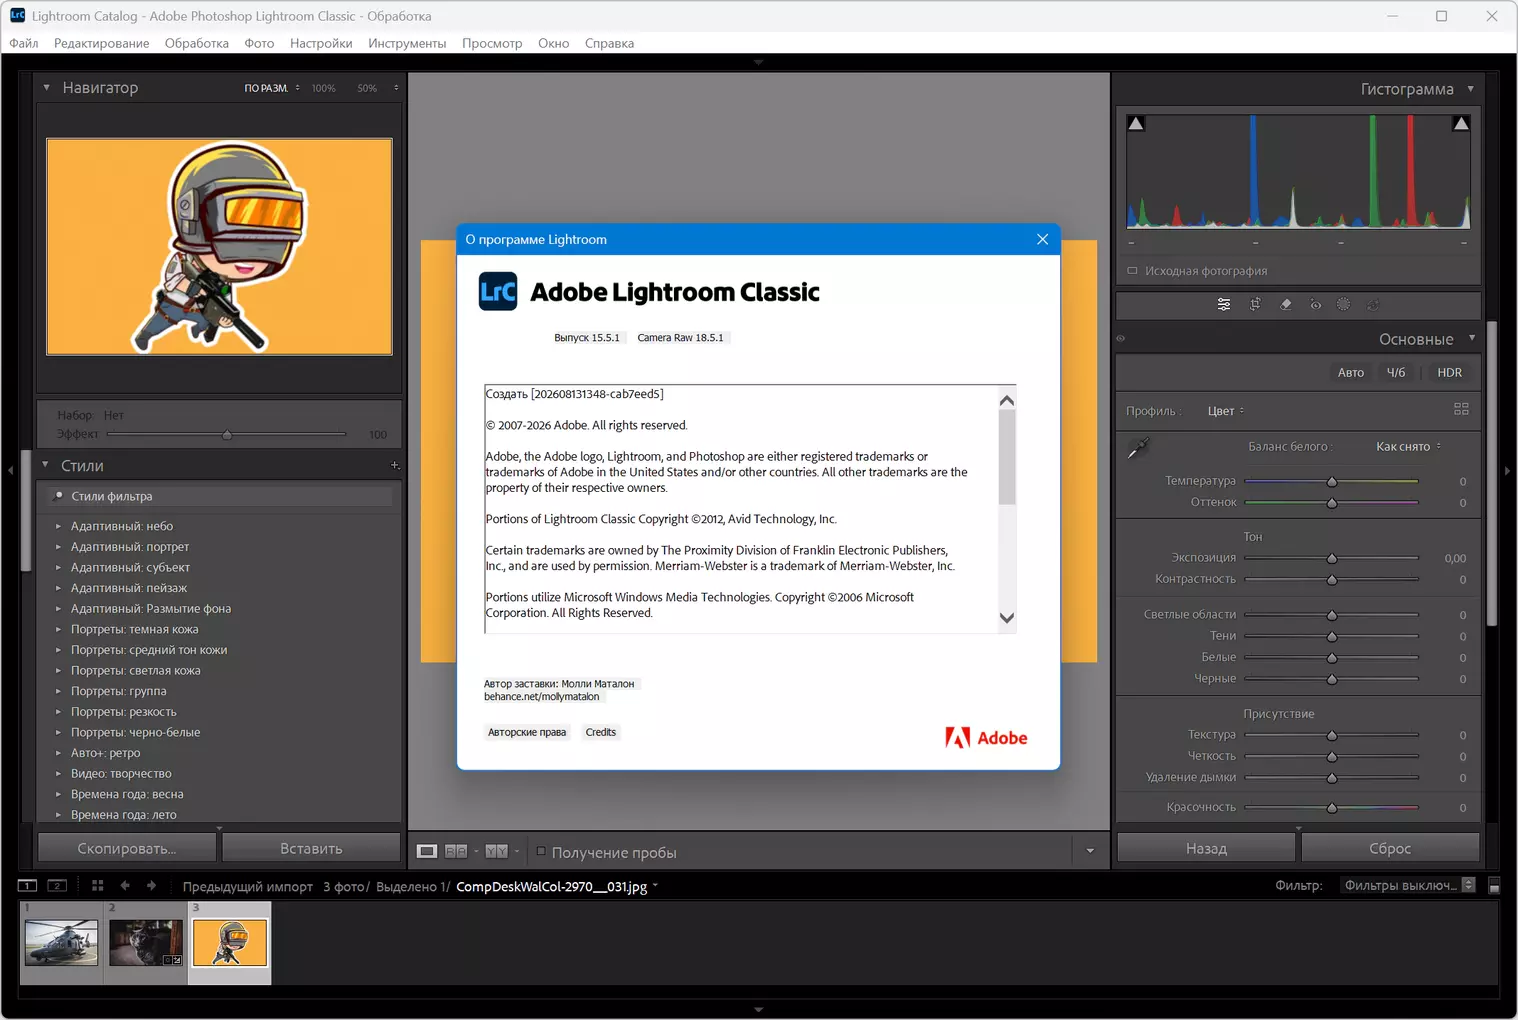1518x1020 pixels.
Task: Select the Red Eye correction tool
Action: (x=1316, y=305)
